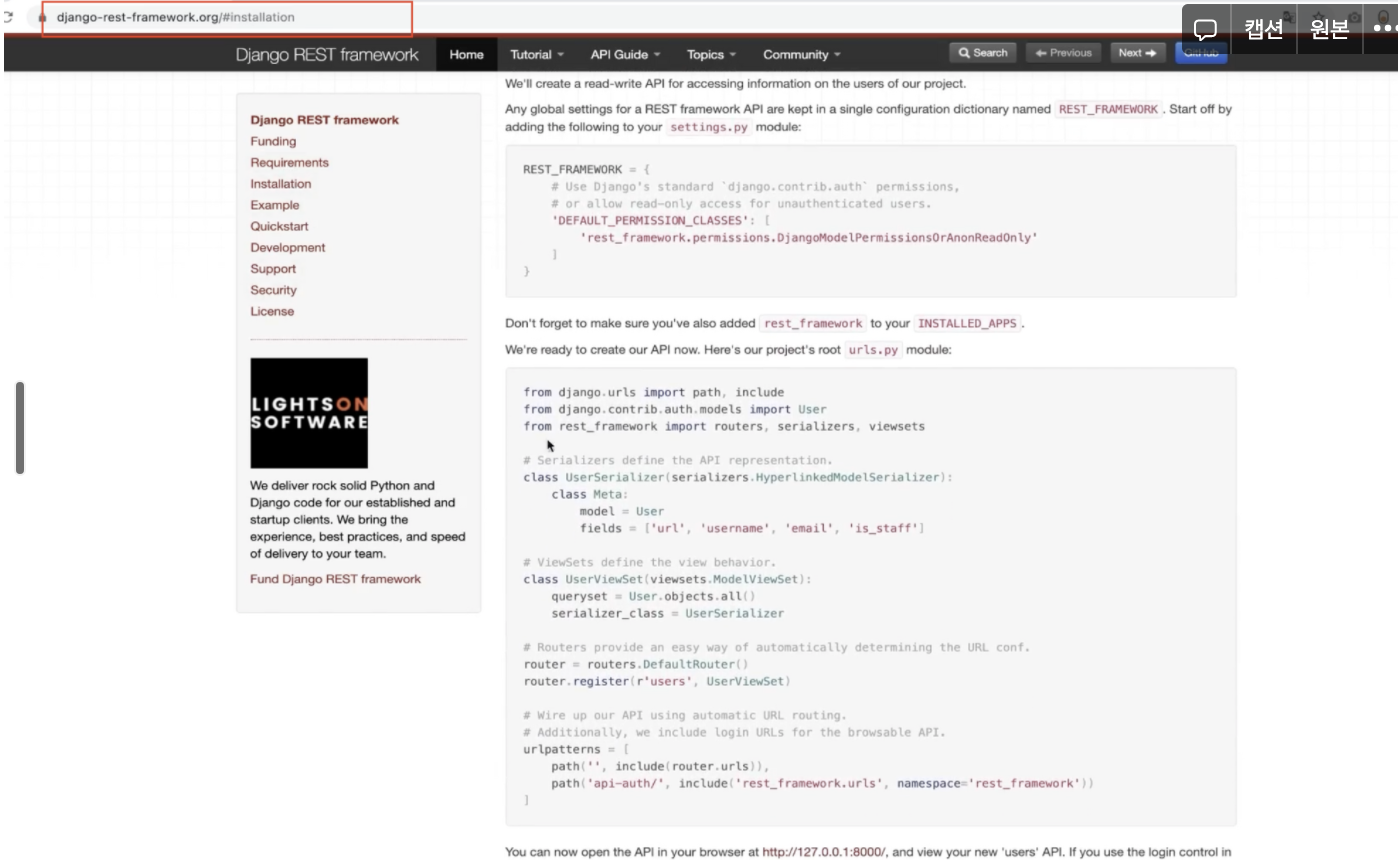Click the 'fields = [...]' code line
This screenshot has height=866, width=1398.
click(752, 528)
